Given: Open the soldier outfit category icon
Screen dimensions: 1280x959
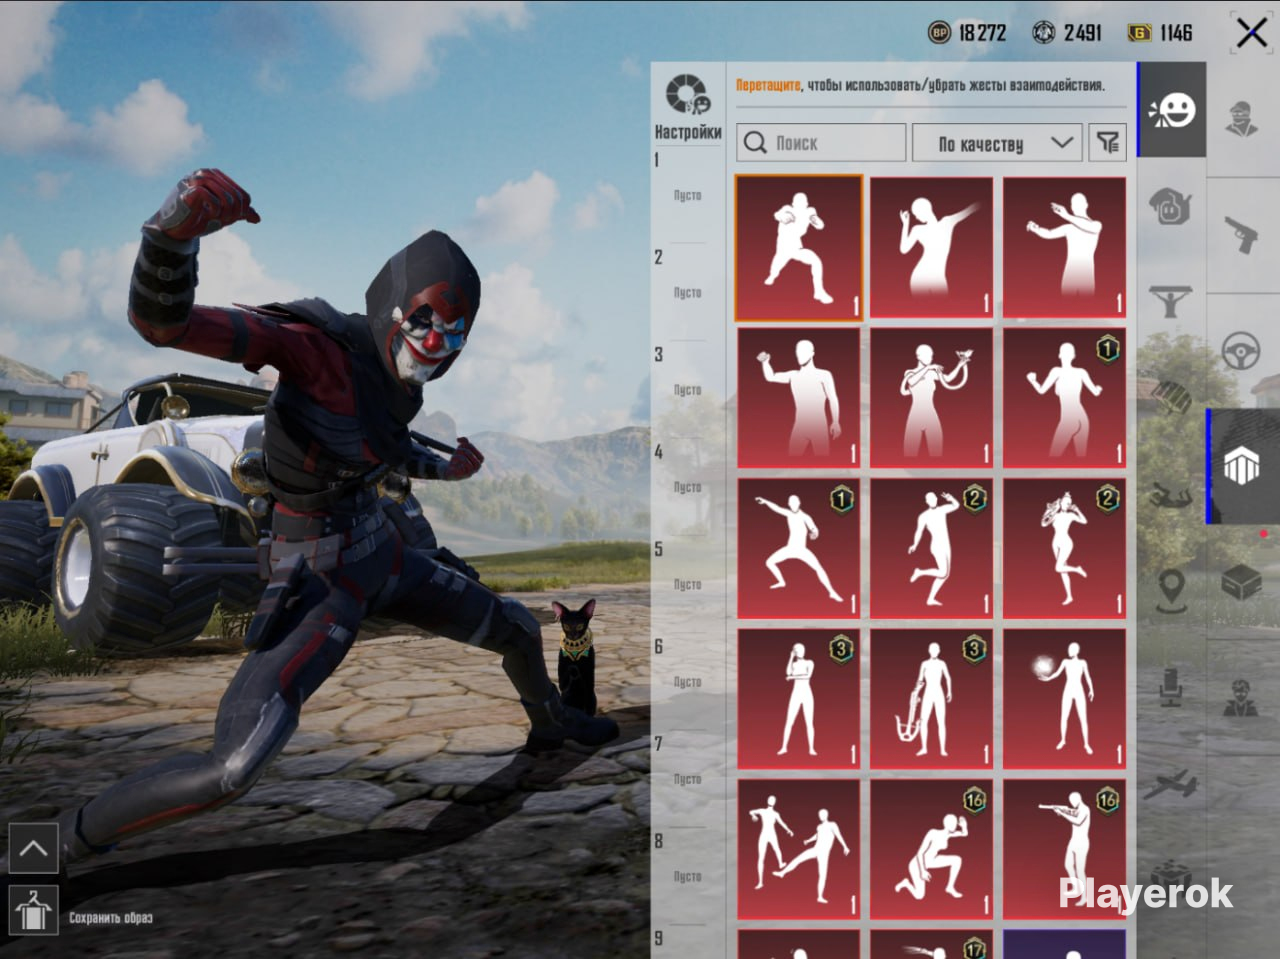Looking at the screenshot, I should 1242,117.
